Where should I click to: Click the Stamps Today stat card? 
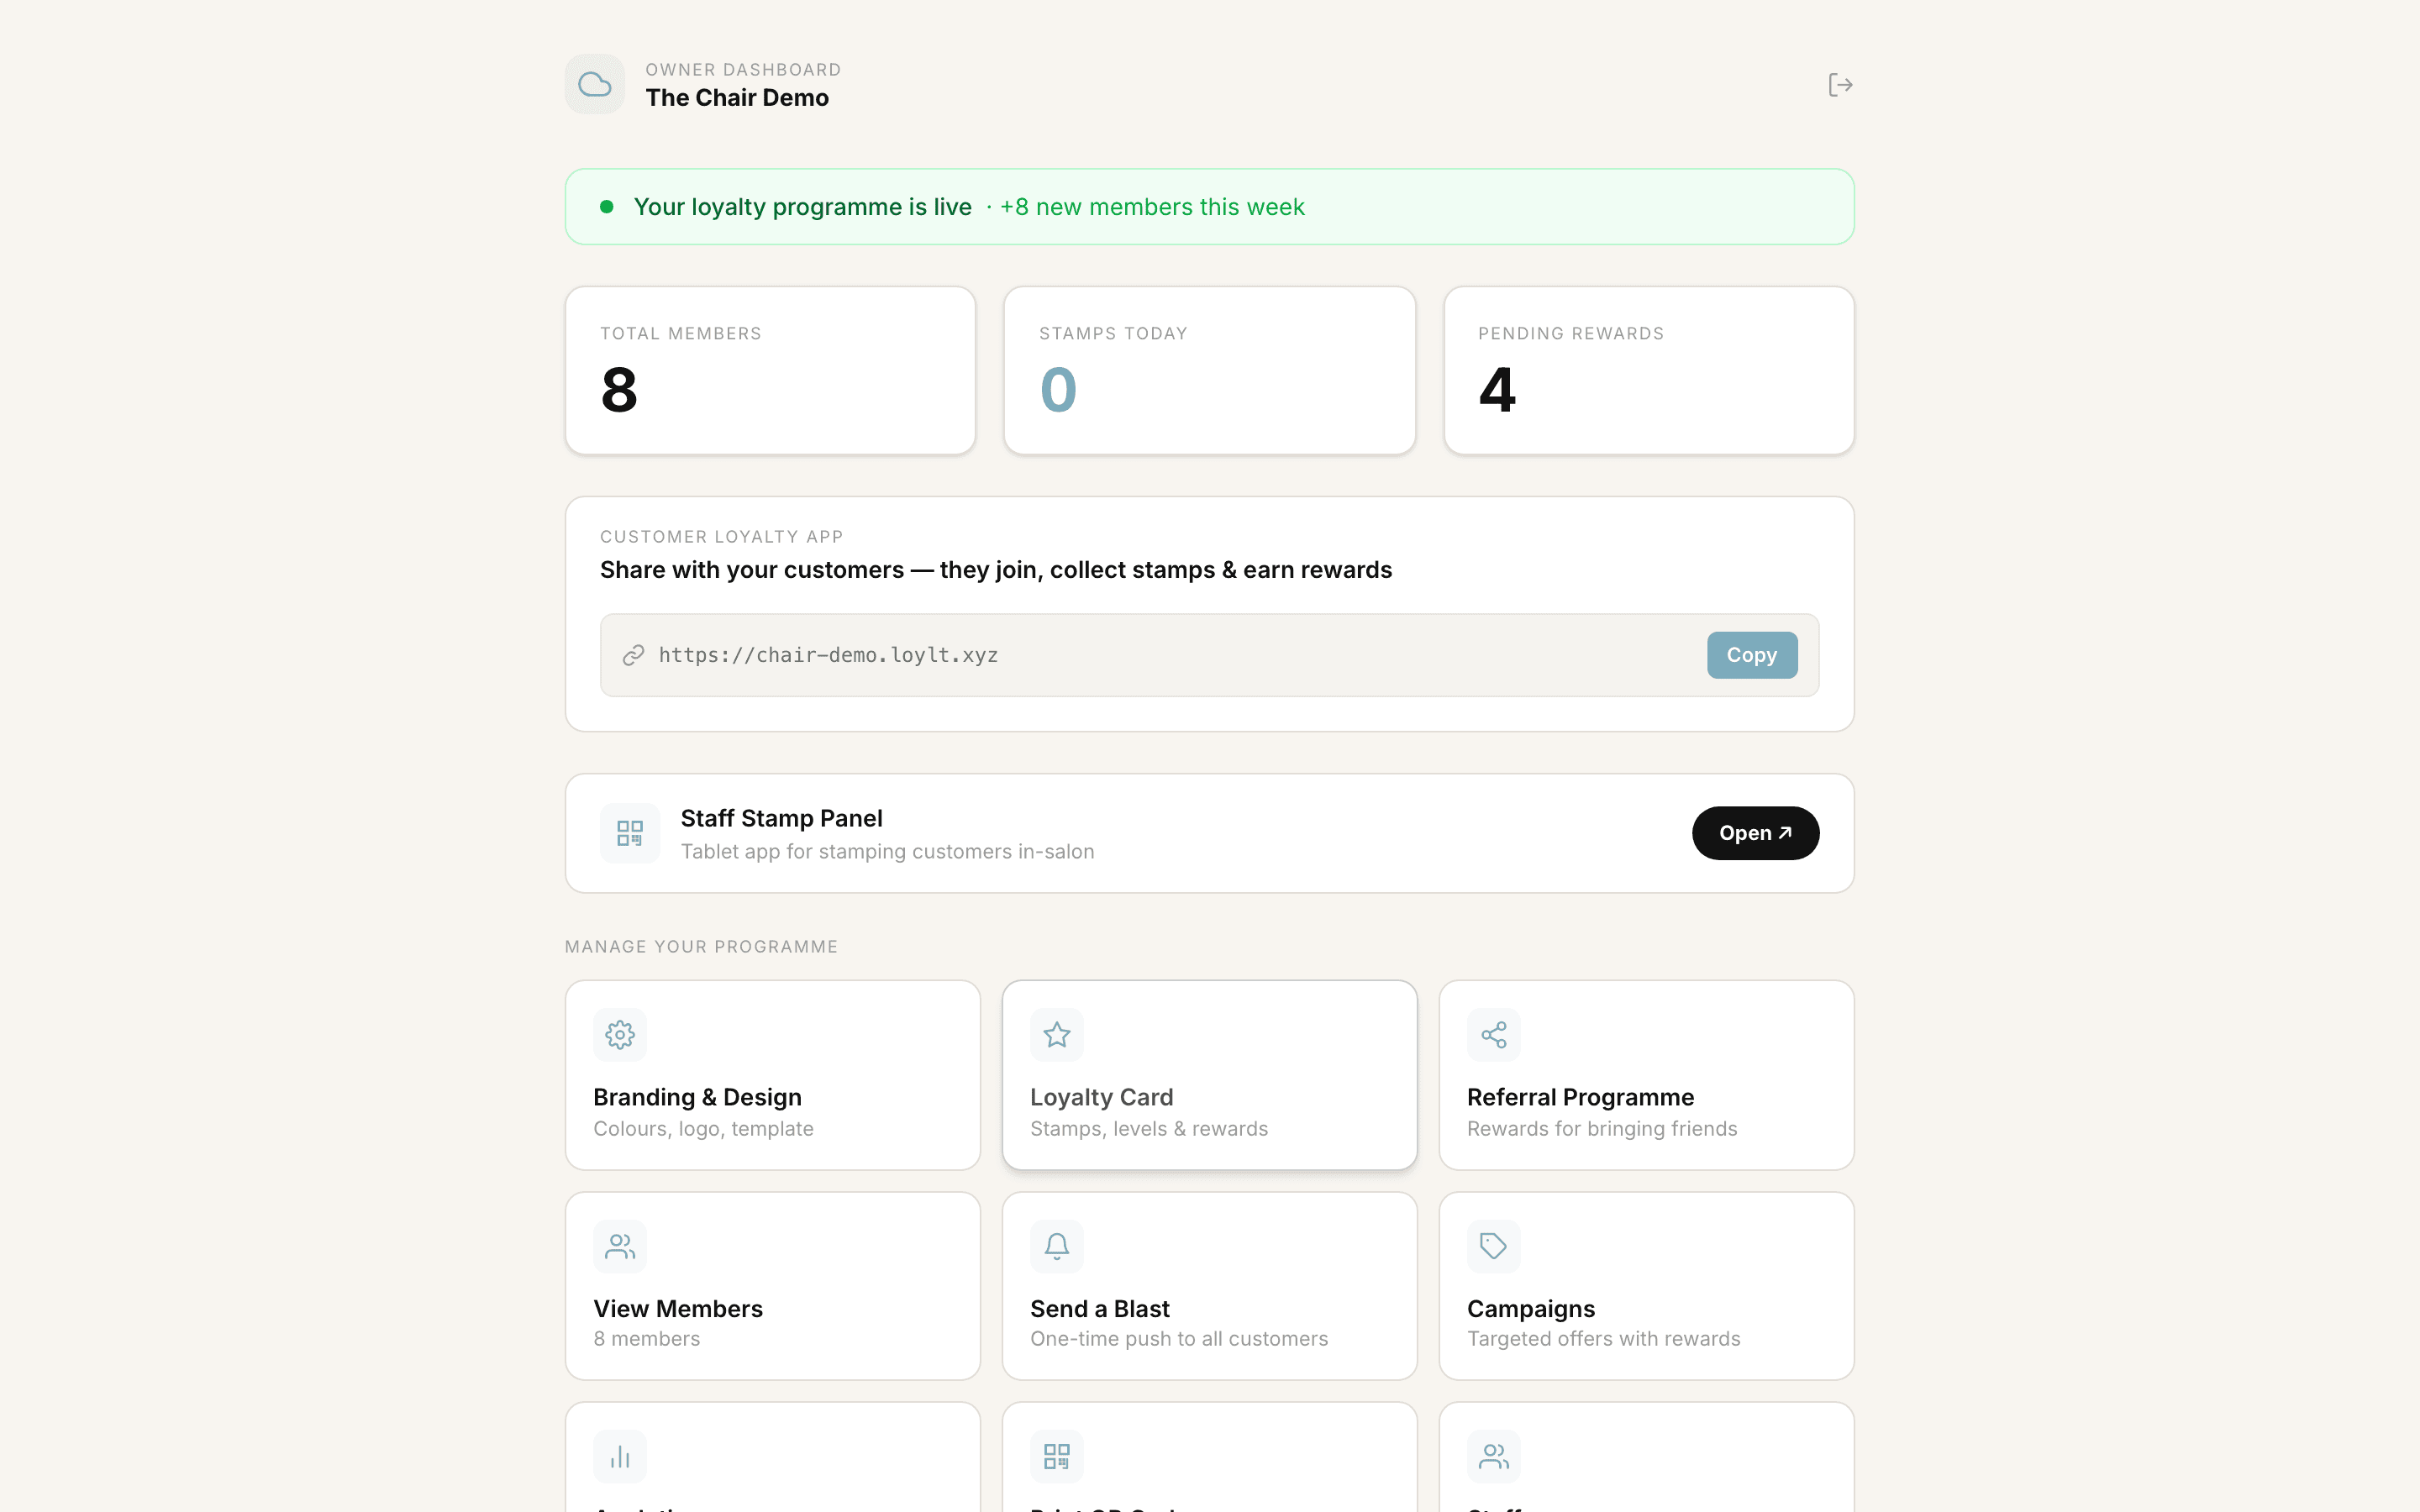(x=1210, y=371)
